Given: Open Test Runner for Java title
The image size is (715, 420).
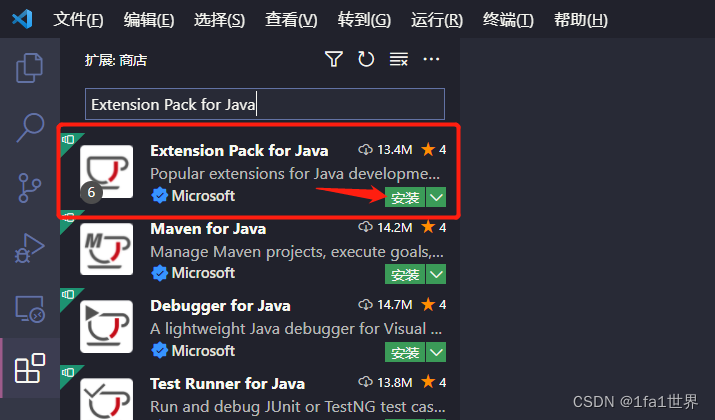Looking at the screenshot, I should [x=228, y=384].
